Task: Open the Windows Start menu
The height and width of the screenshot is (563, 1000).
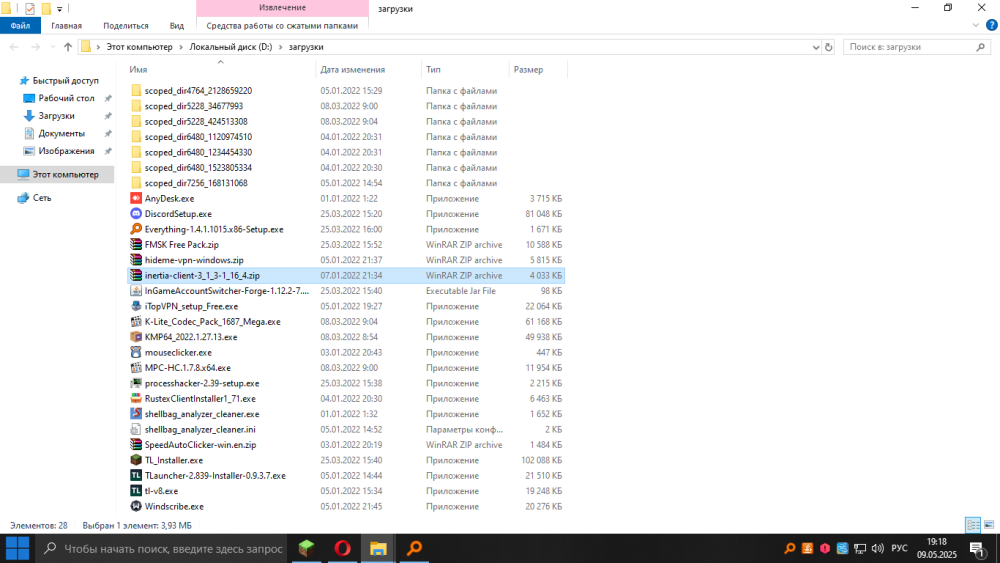Action: (x=17, y=548)
